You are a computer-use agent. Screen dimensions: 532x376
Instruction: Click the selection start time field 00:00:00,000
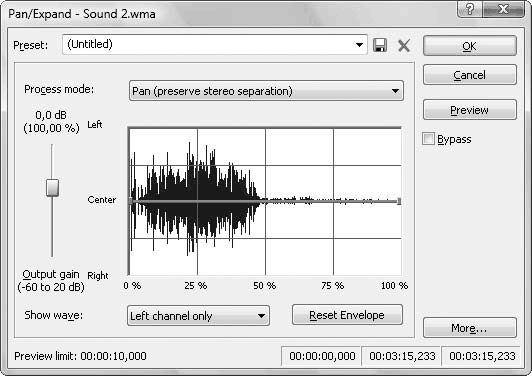(x=322, y=356)
